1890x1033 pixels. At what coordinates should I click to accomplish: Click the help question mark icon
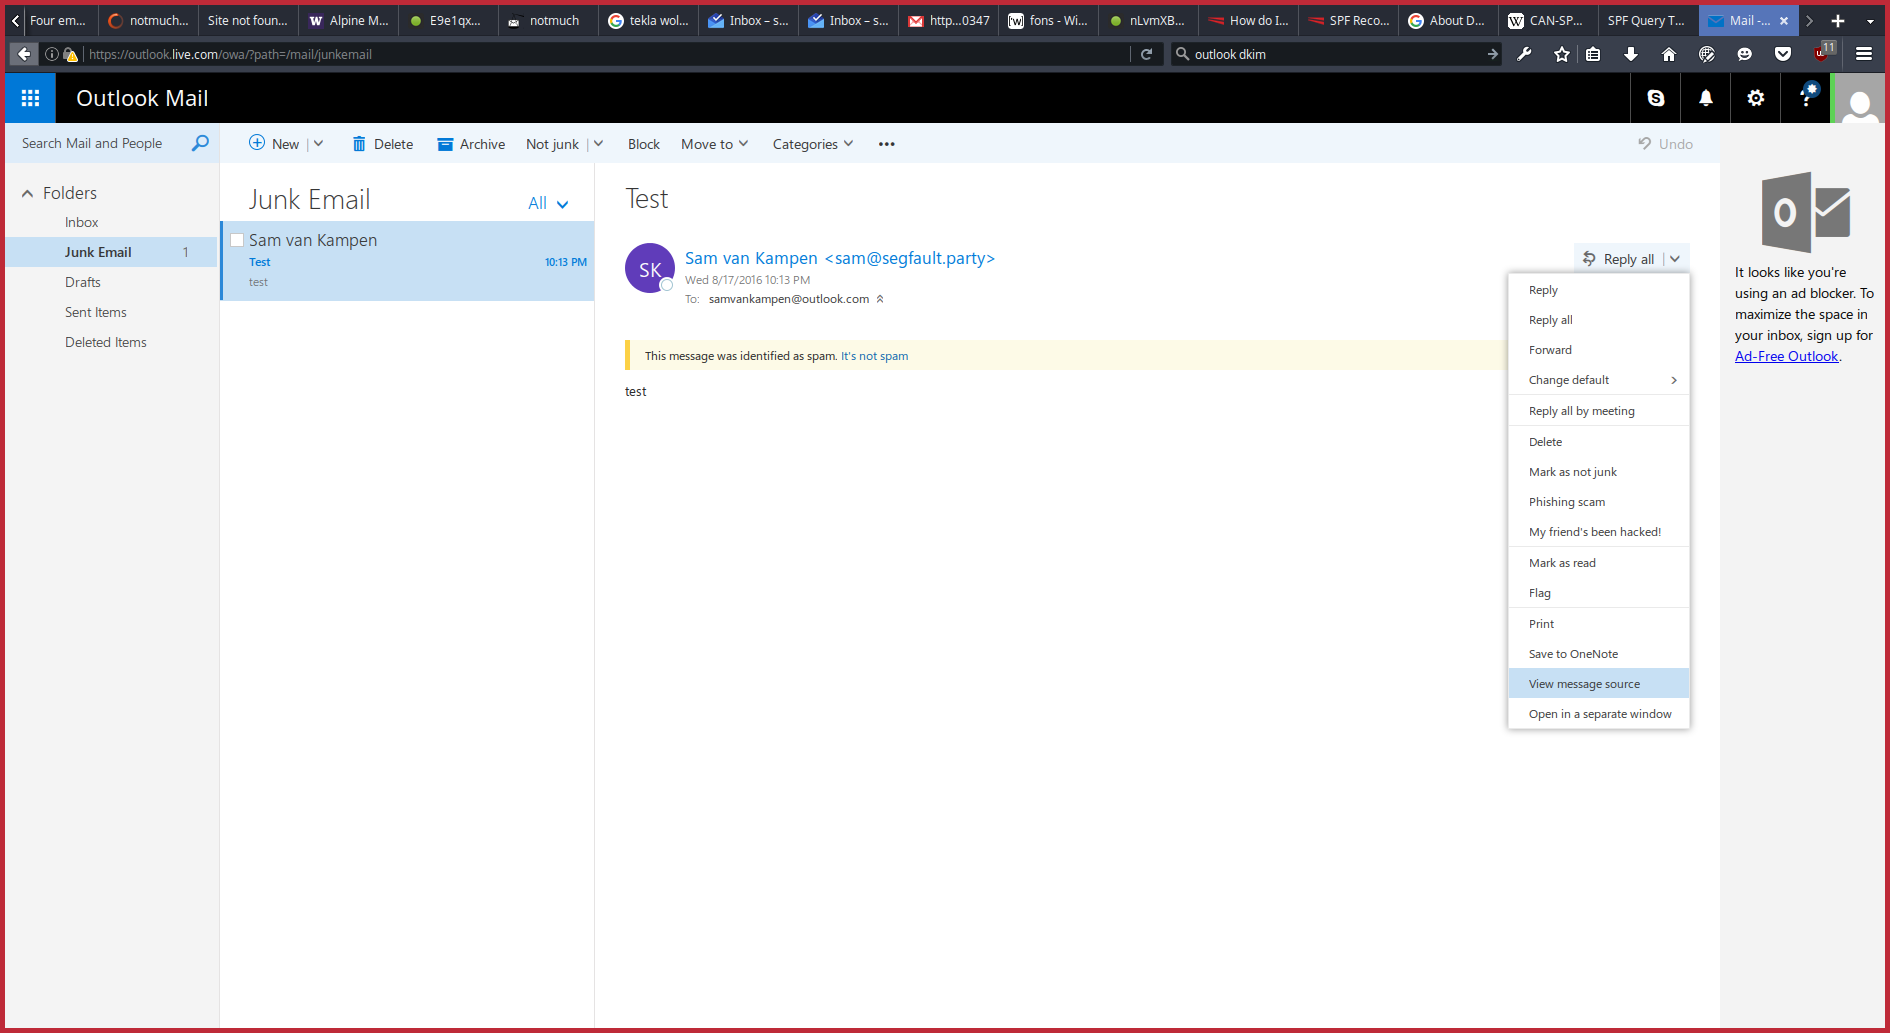tap(1806, 98)
